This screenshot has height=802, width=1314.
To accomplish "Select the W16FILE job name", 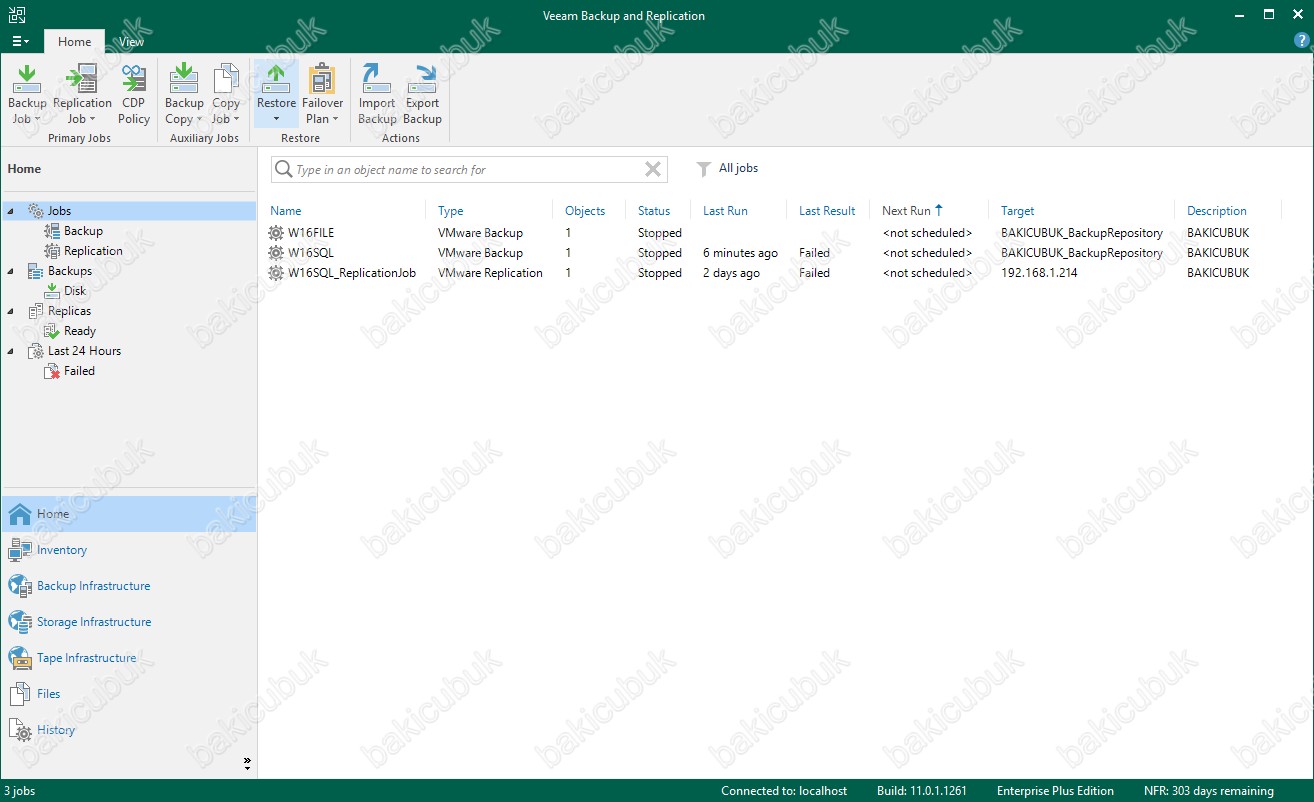I will coord(311,233).
